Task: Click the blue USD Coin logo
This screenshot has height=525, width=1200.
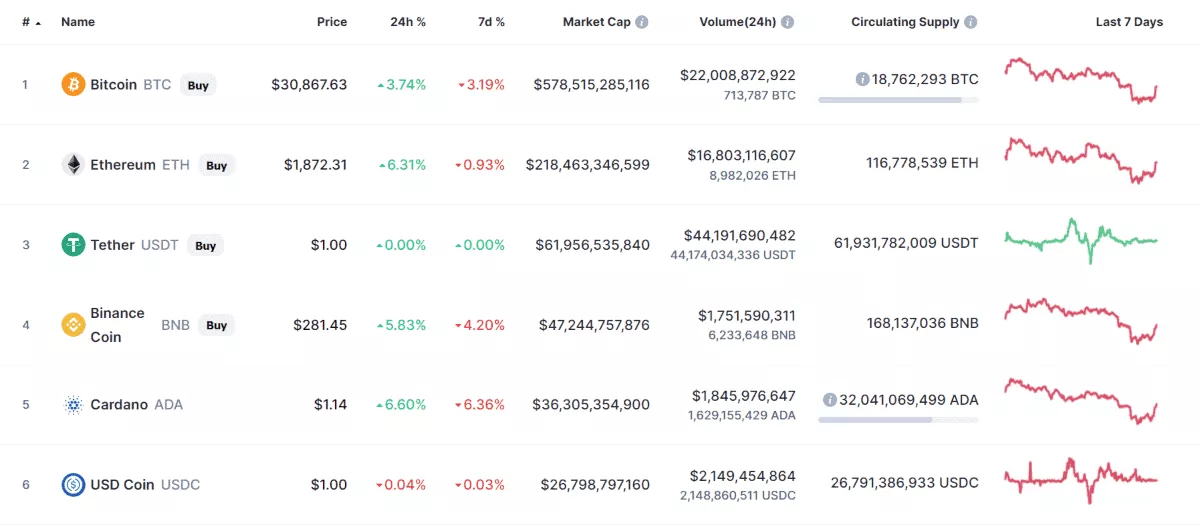Action: 73,485
